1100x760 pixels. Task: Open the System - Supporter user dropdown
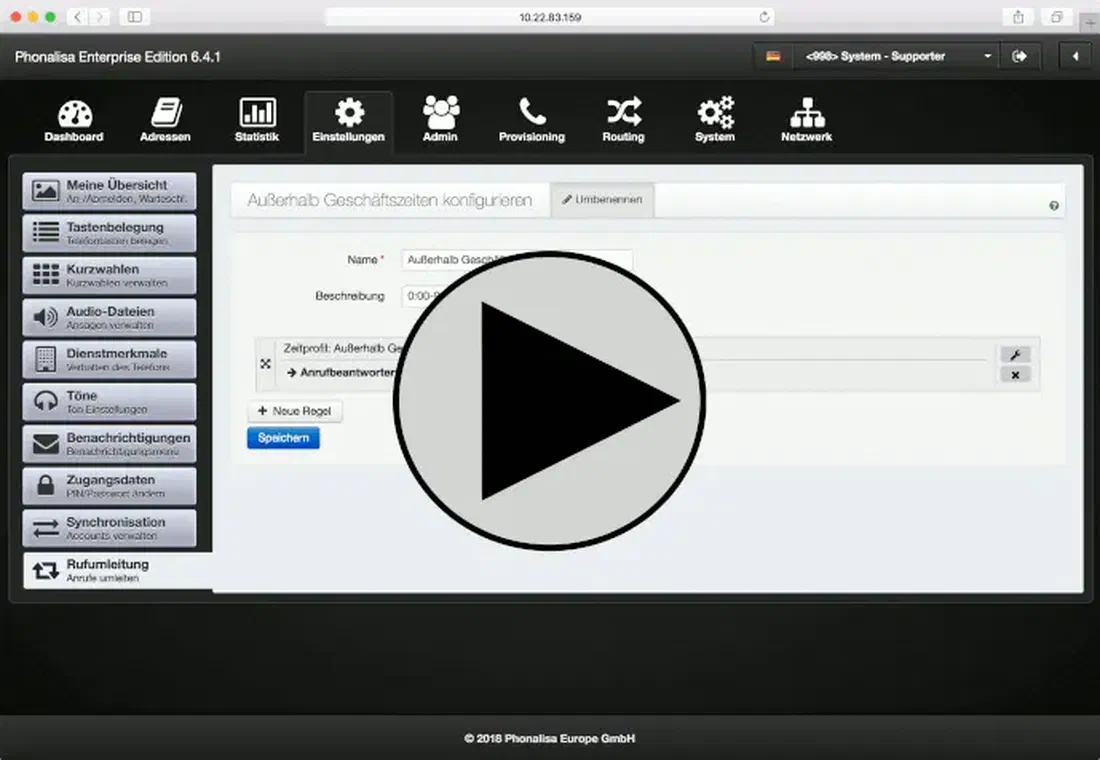(897, 56)
